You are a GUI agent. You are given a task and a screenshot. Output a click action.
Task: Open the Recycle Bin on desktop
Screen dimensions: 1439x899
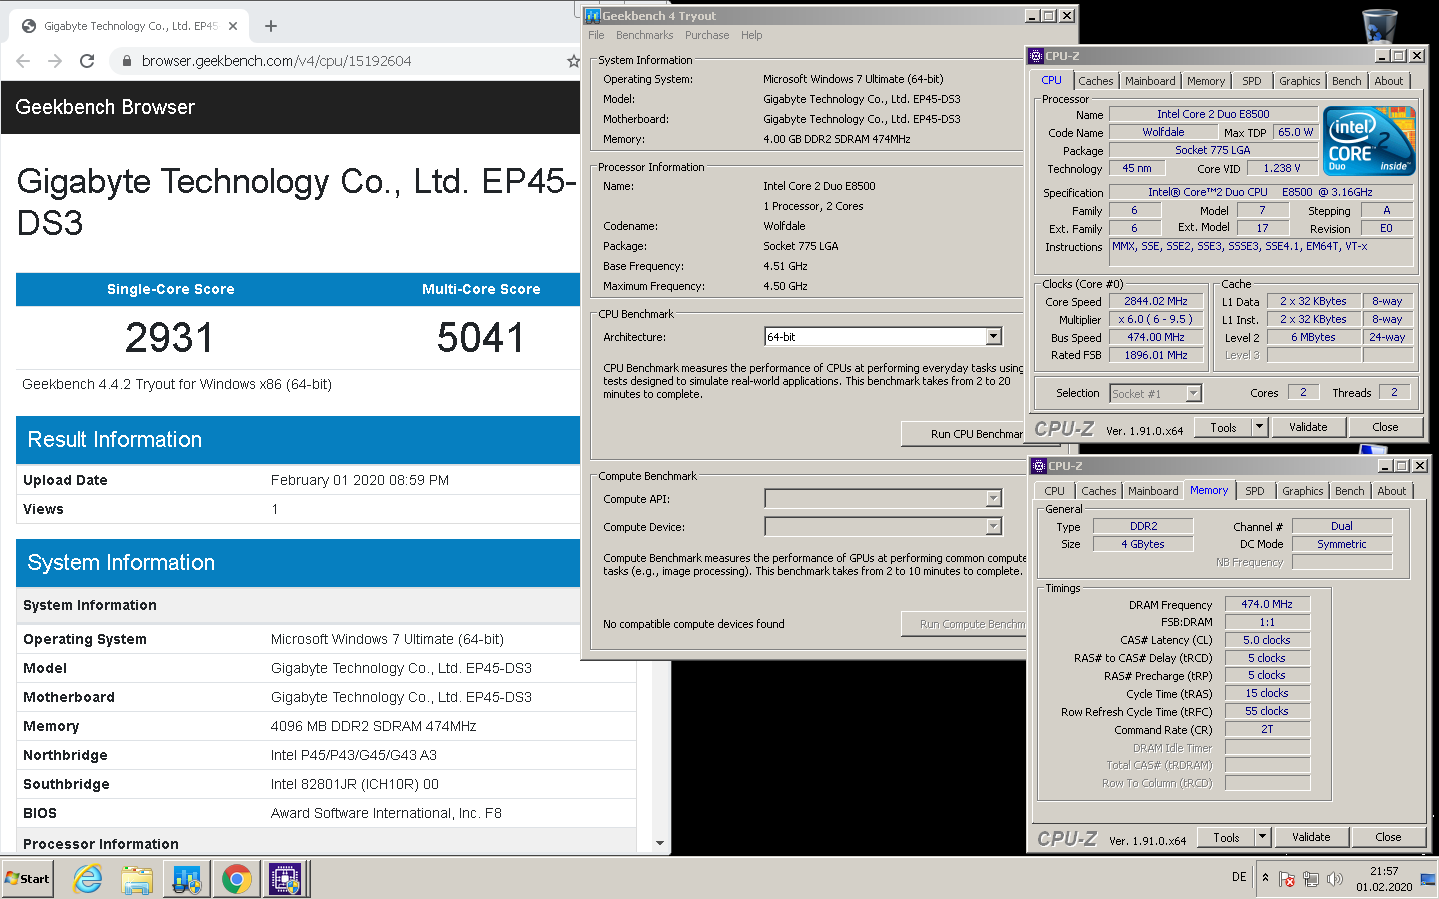pos(1380,26)
